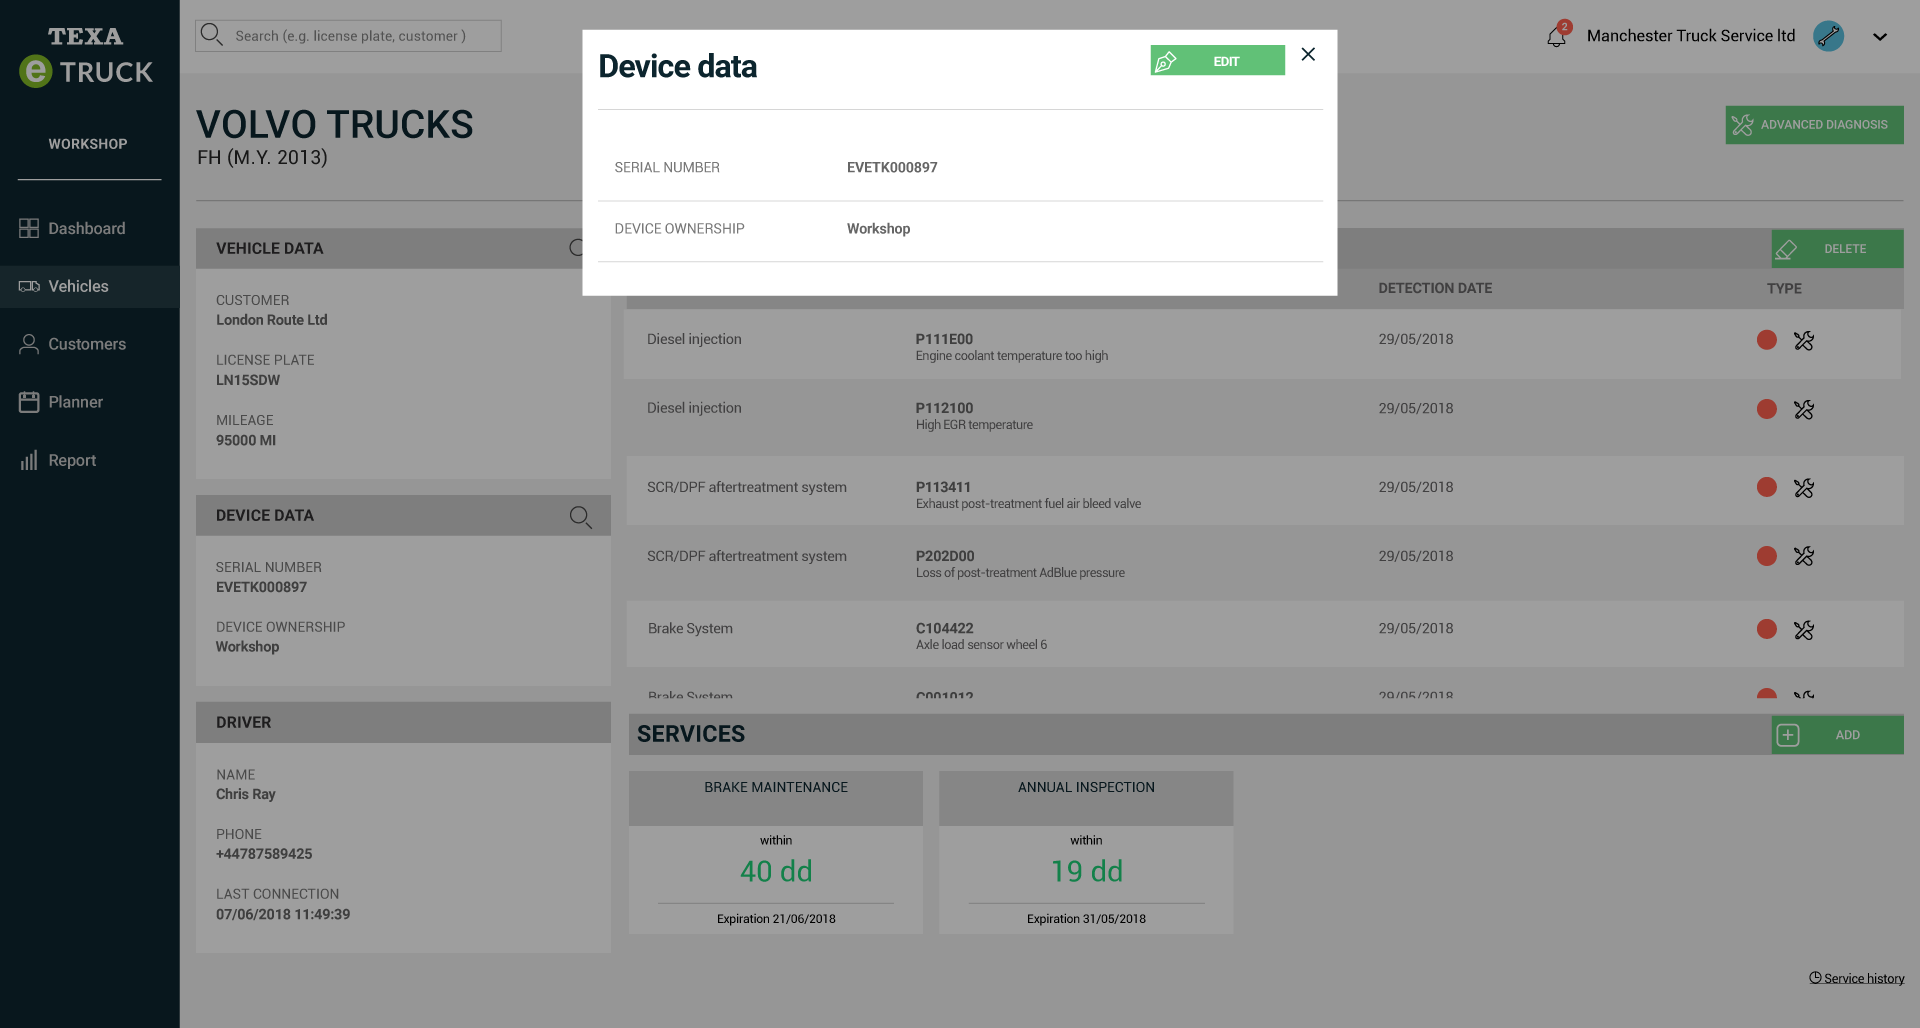Image resolution: width=1920 pixels, height=1028 pixels.
Task: Click the Planner calendar icon
Action: [29, 402]
